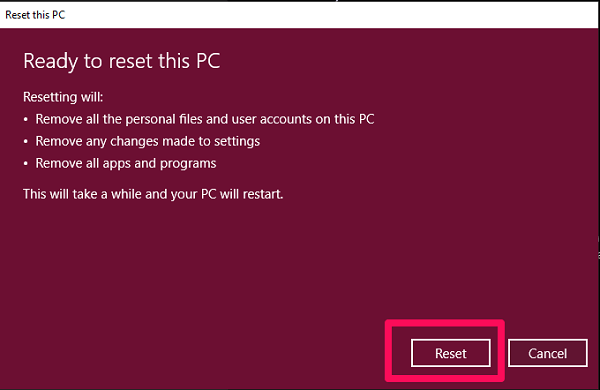Click the 'Ready to reset this PC' heading
Image resolution: width=600 pixels, height=390 pixels.
[x=122, y=61]
